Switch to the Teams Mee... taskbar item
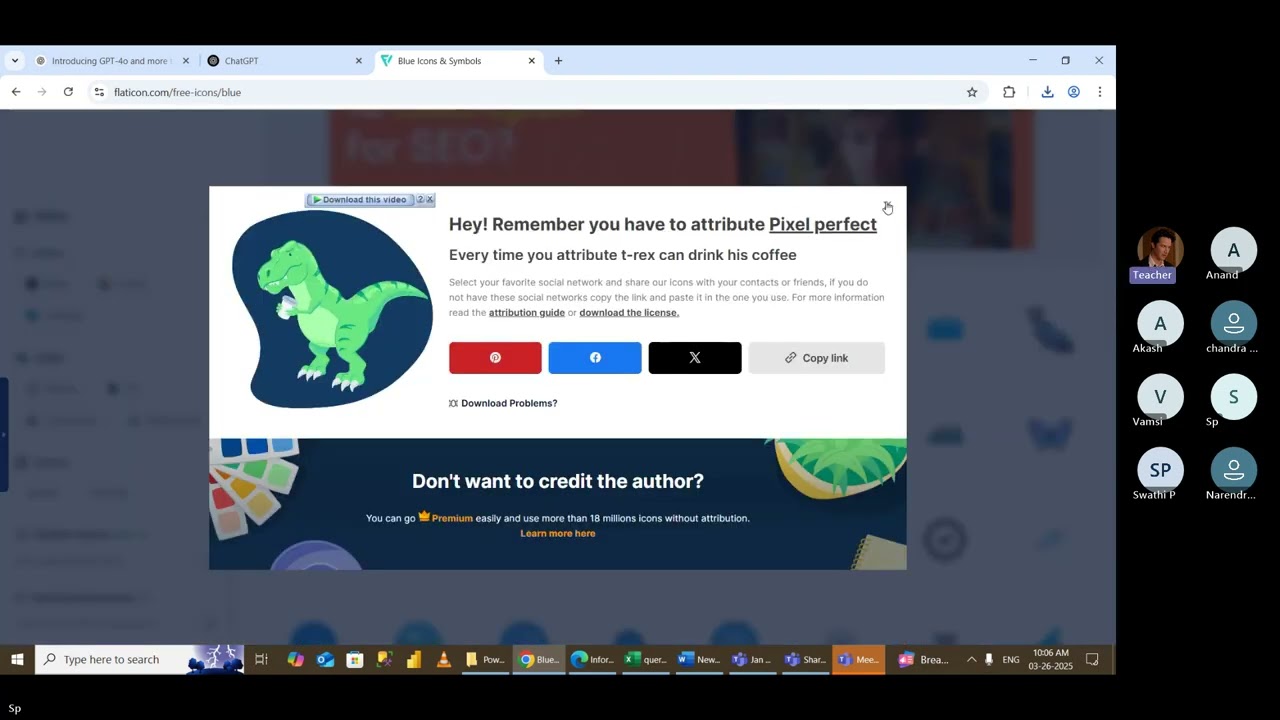This screenshot has height=720, width=1280. coord(859,660)
